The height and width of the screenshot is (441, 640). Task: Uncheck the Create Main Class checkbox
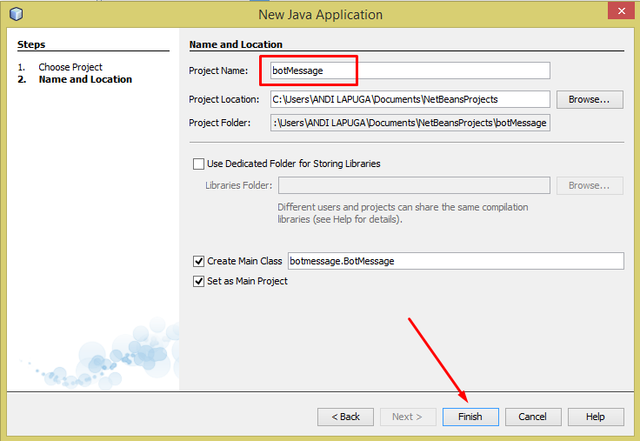pyautogui.click(x=198, y=261)
